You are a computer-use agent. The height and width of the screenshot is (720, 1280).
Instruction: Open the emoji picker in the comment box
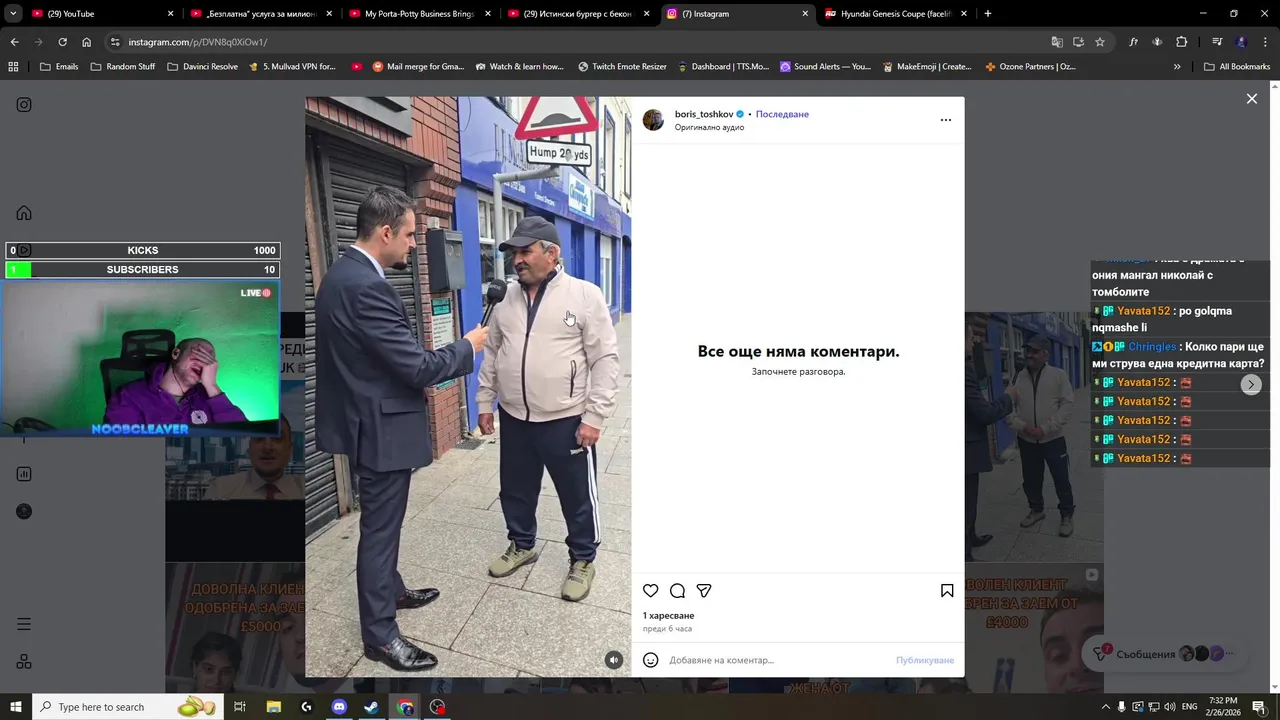pyautogui.click(x=651, y=660)
